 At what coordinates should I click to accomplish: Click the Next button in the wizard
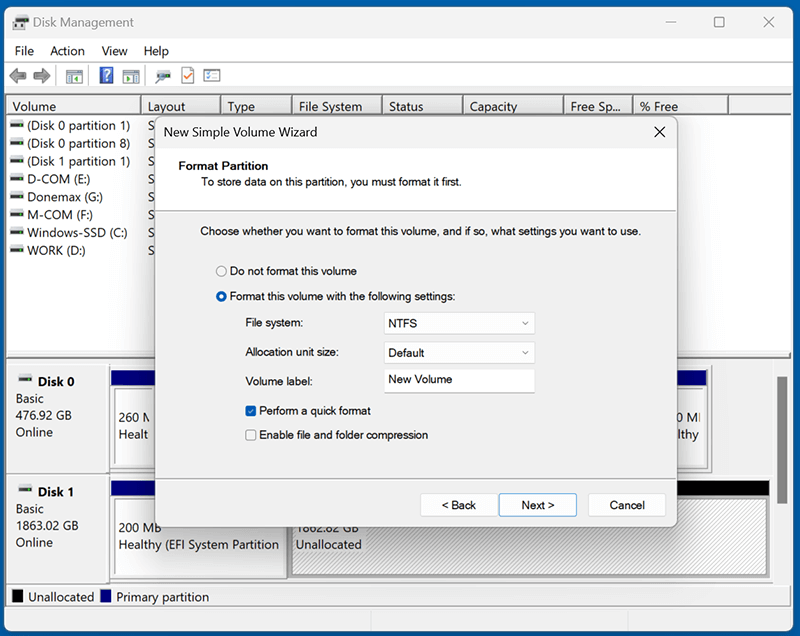click(537, 505)
